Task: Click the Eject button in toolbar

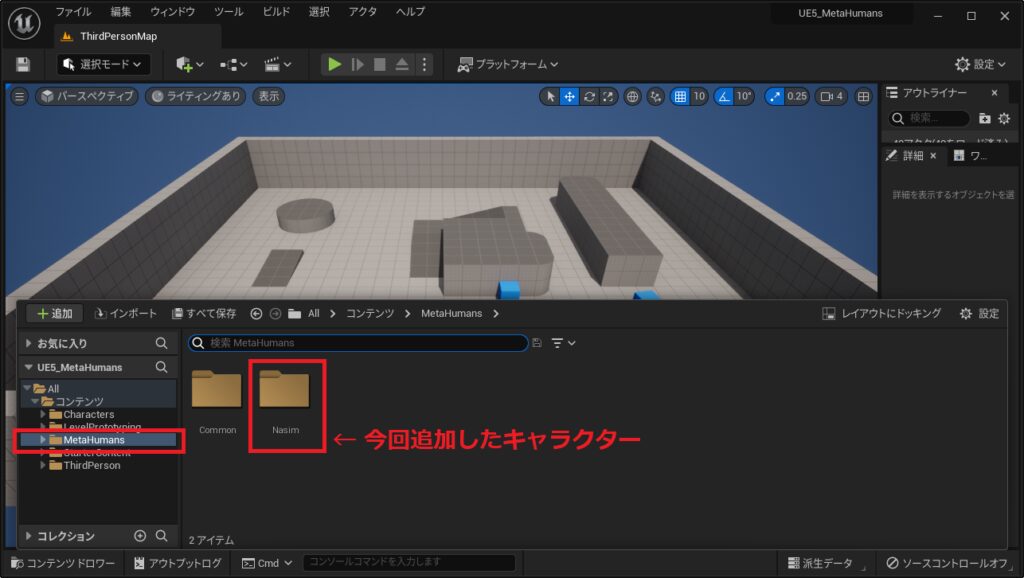Action: (402, 64)
